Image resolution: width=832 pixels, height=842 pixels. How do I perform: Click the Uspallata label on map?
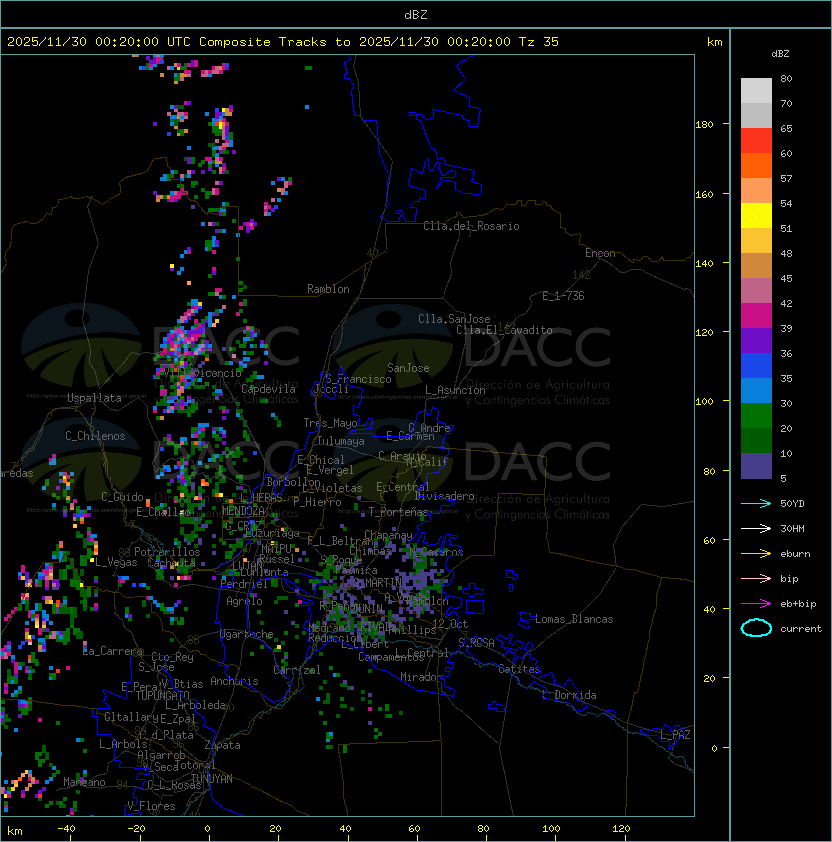(94, 398)
